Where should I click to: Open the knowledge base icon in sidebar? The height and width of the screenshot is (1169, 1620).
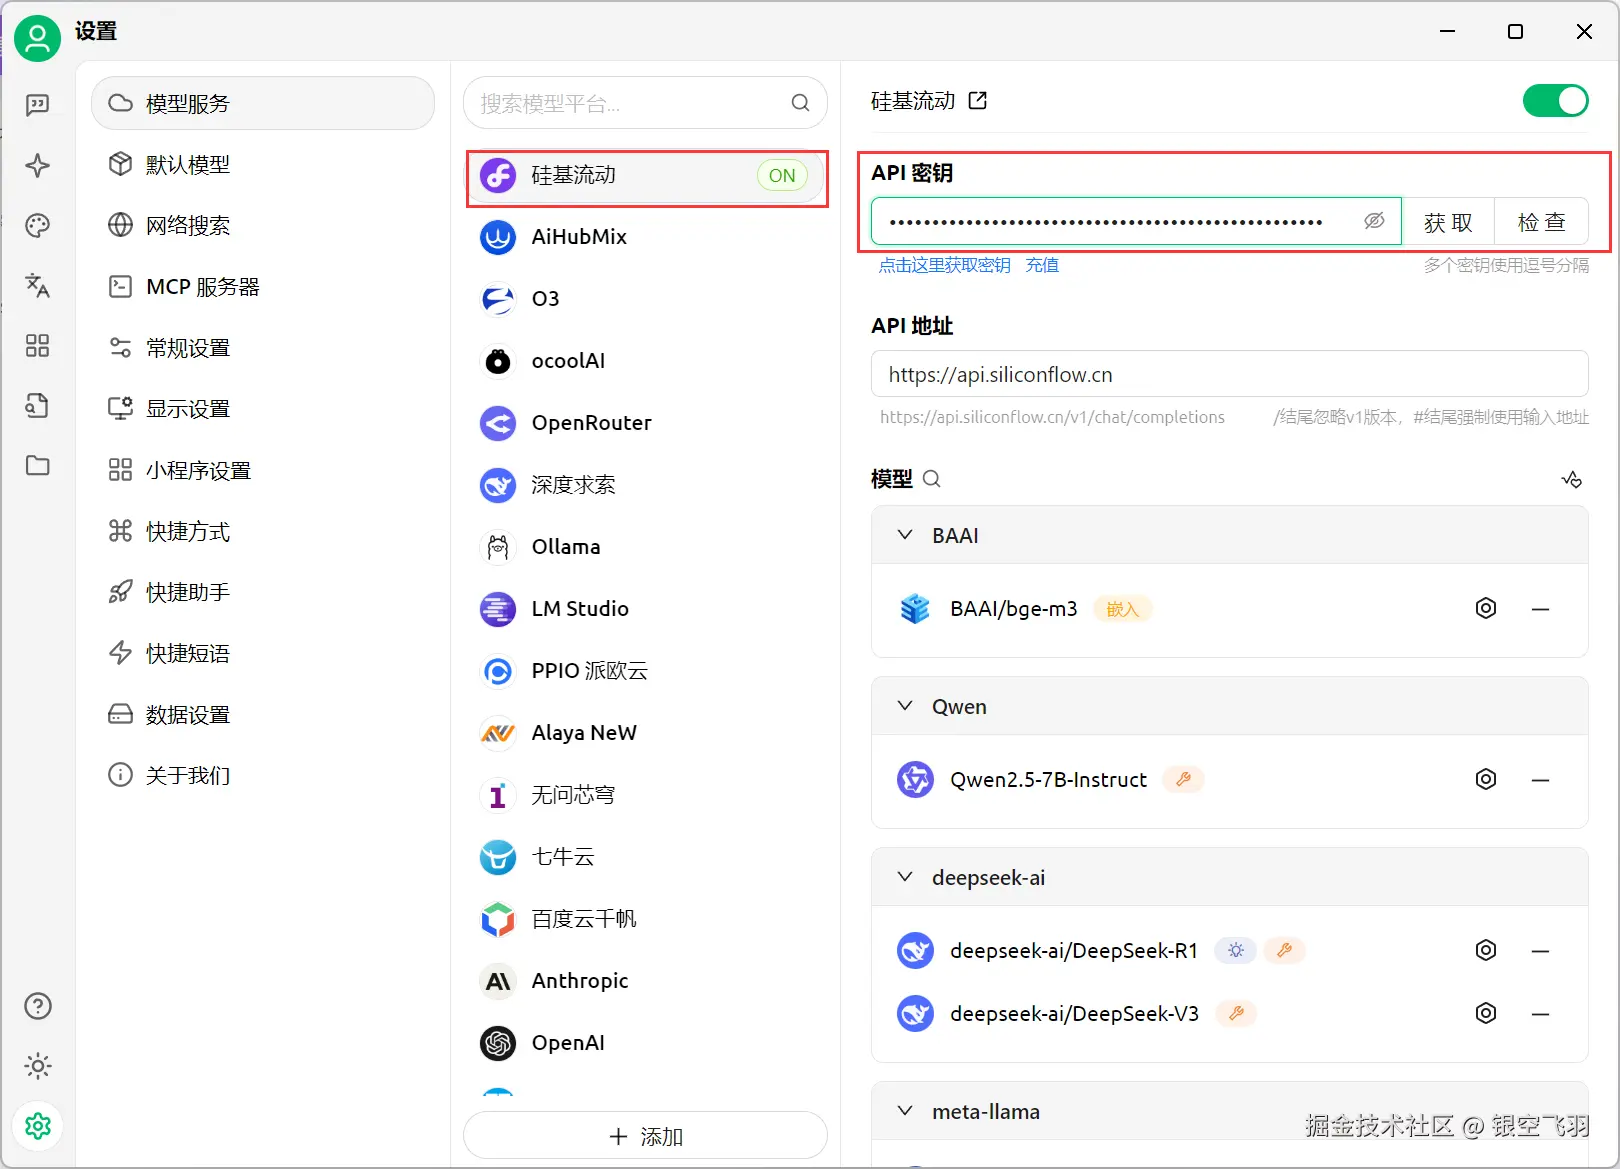tap(38, 406)
